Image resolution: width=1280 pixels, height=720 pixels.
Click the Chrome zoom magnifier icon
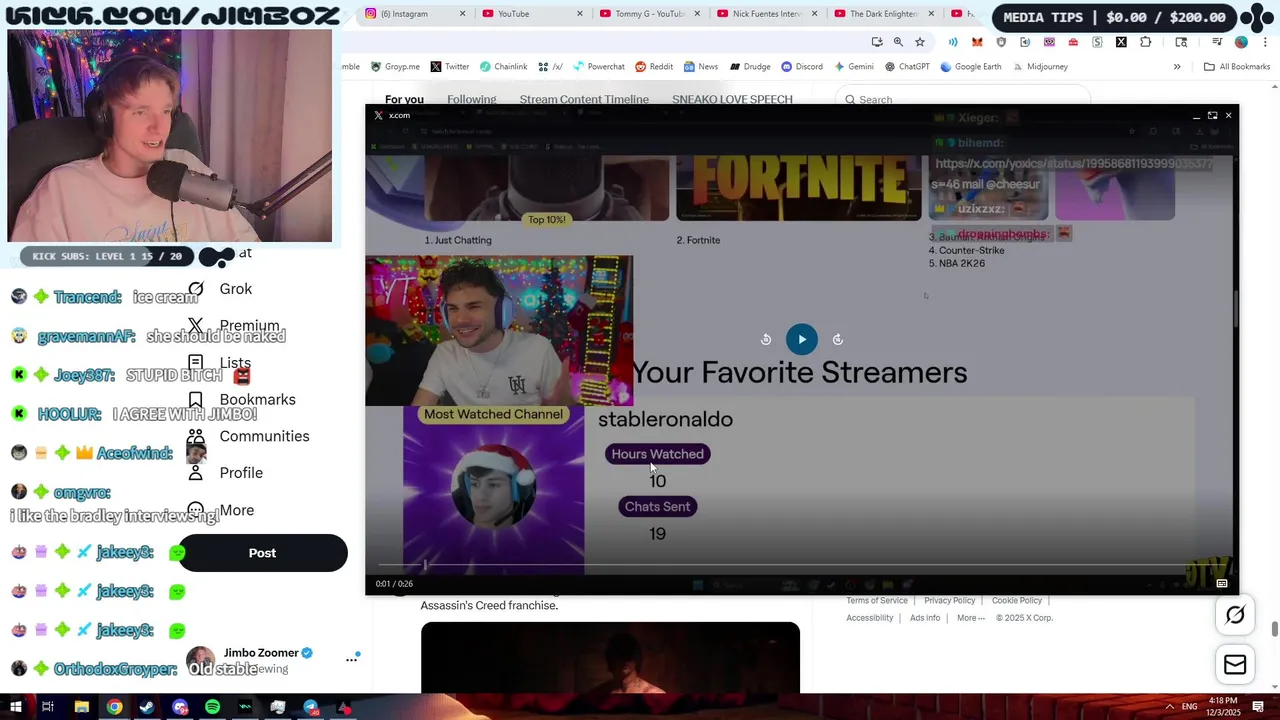click(x=898, y=42)
